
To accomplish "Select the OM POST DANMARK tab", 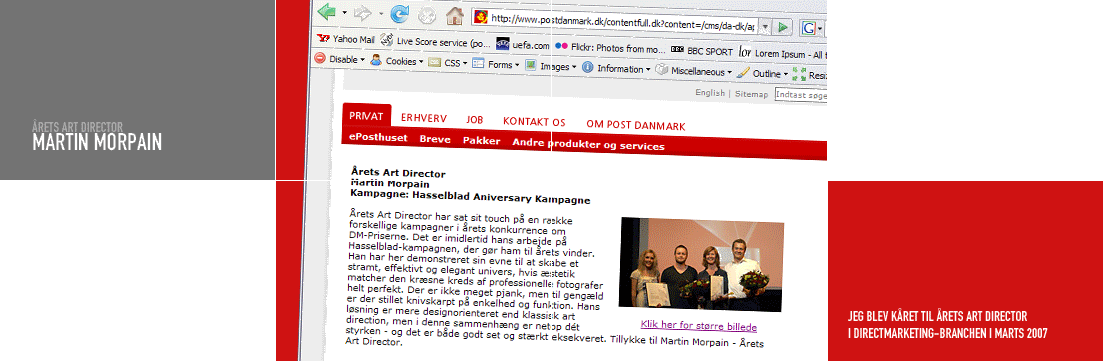I will (x=636, y=125).
